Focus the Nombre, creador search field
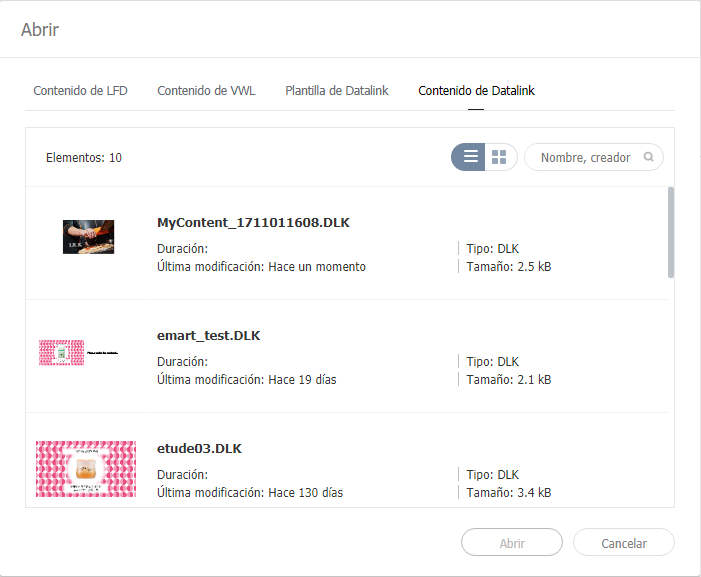Viewport: 701px width, 577px height. click(586, 157)
